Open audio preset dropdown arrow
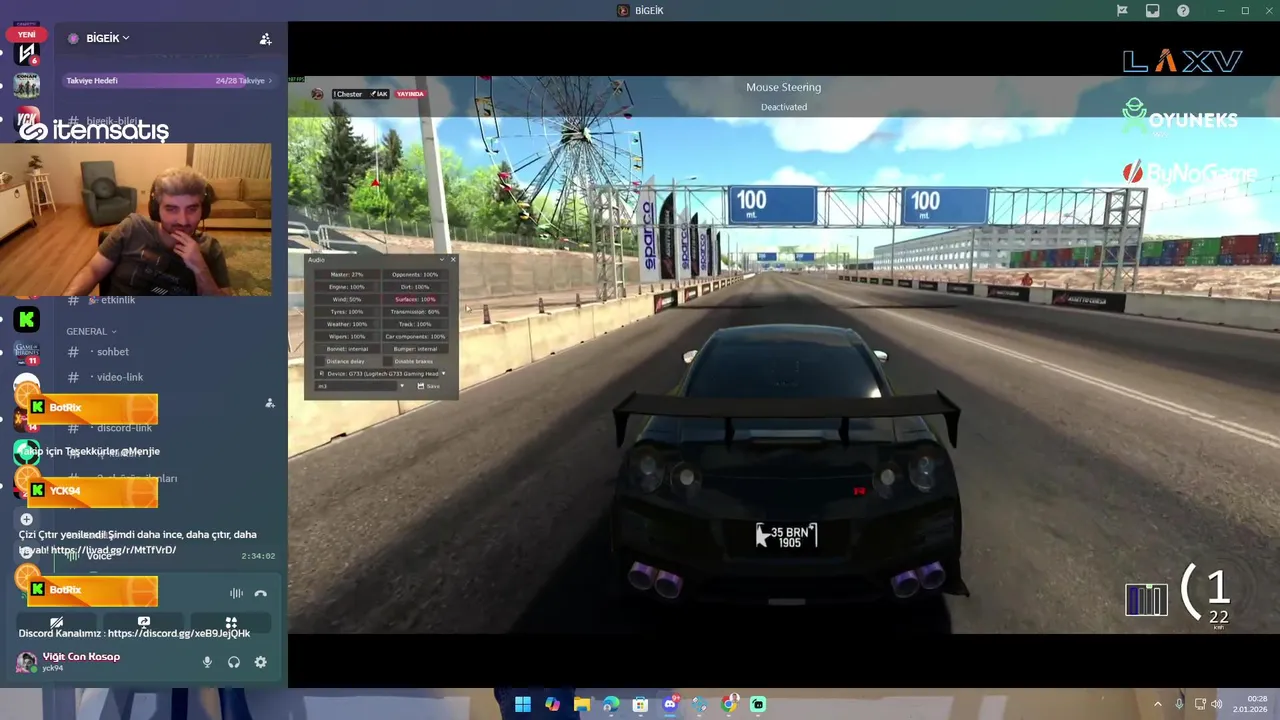 tap(402, 386)
